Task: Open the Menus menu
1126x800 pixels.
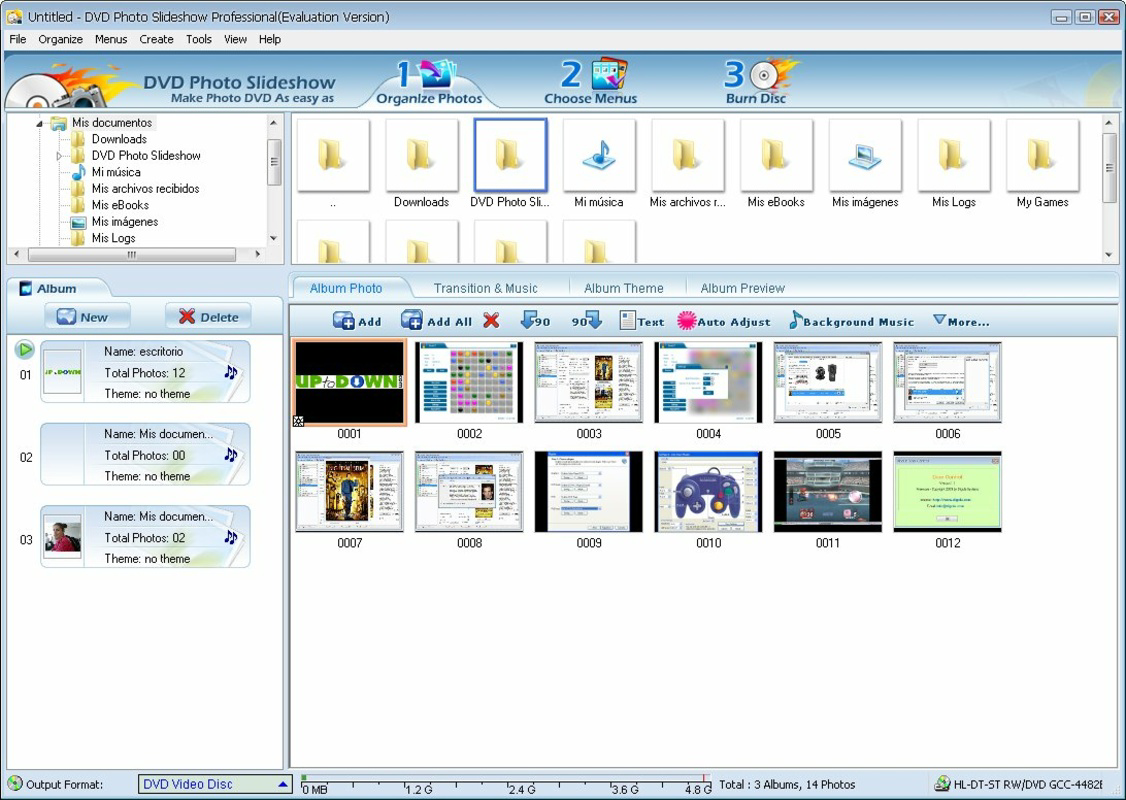Action: [x=111, y=39]
